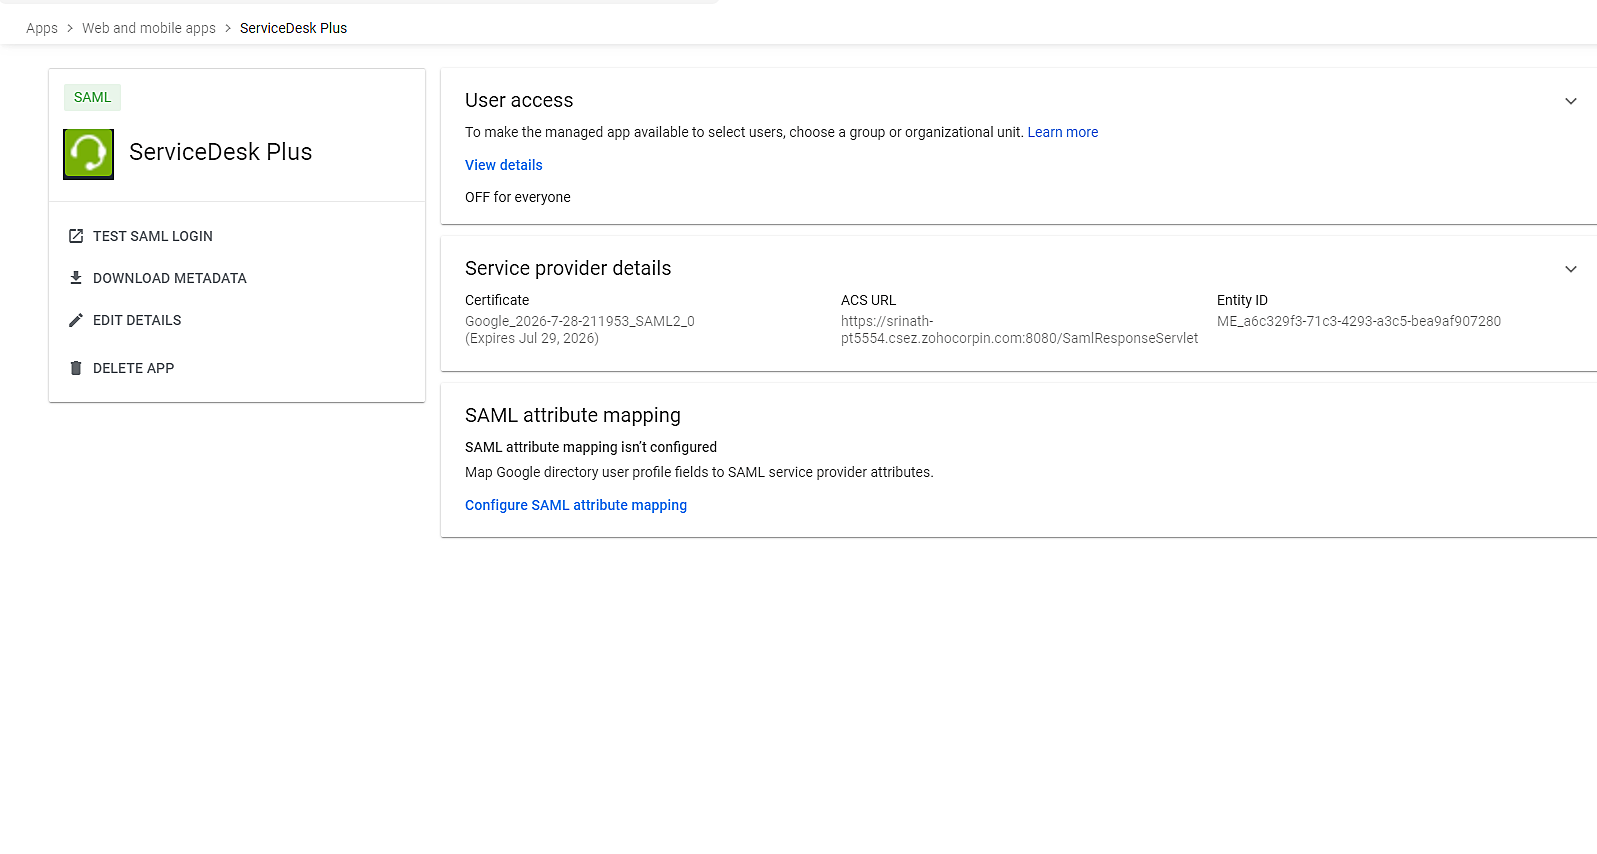The image size is (1597, 854).
Task: Click the pencil icon next to Edit Details
Action: click(x=76, y=320)
